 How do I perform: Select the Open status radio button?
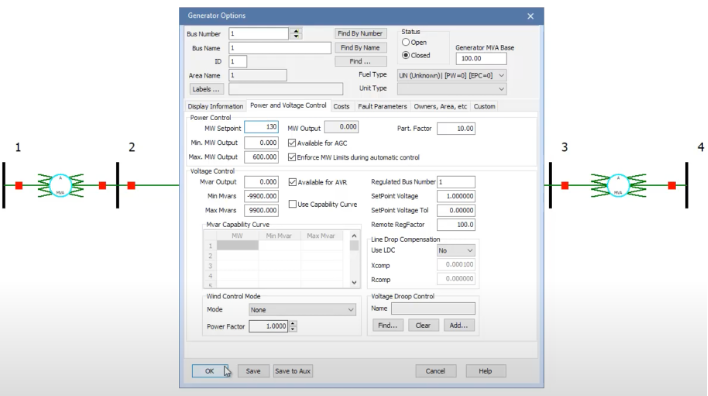click(x=405, y=42)
